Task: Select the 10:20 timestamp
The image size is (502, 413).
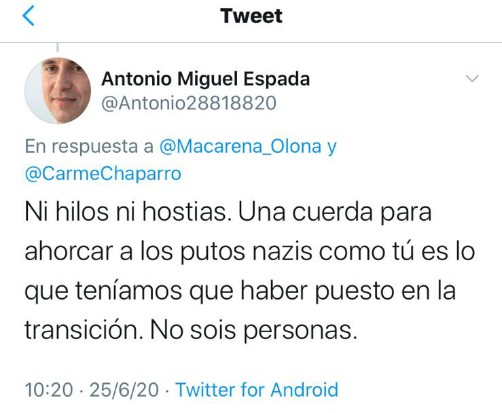Action: click(x=49, y=390)
